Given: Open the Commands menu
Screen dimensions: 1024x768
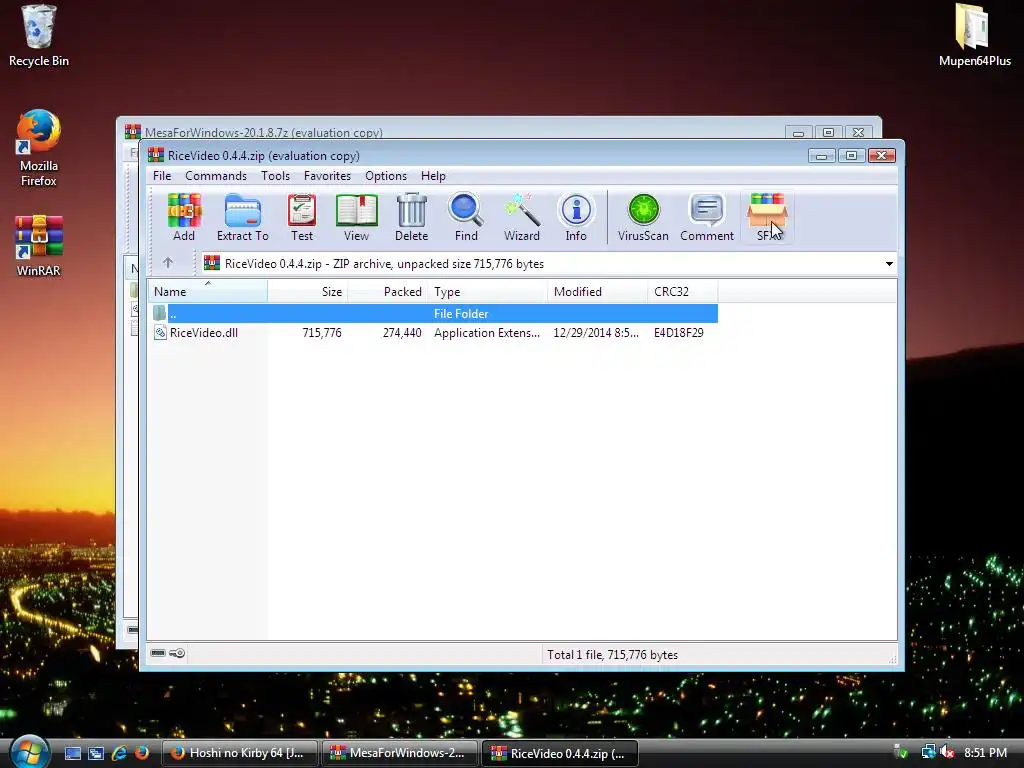Looking at the screenshot, I should pos(216,176).
